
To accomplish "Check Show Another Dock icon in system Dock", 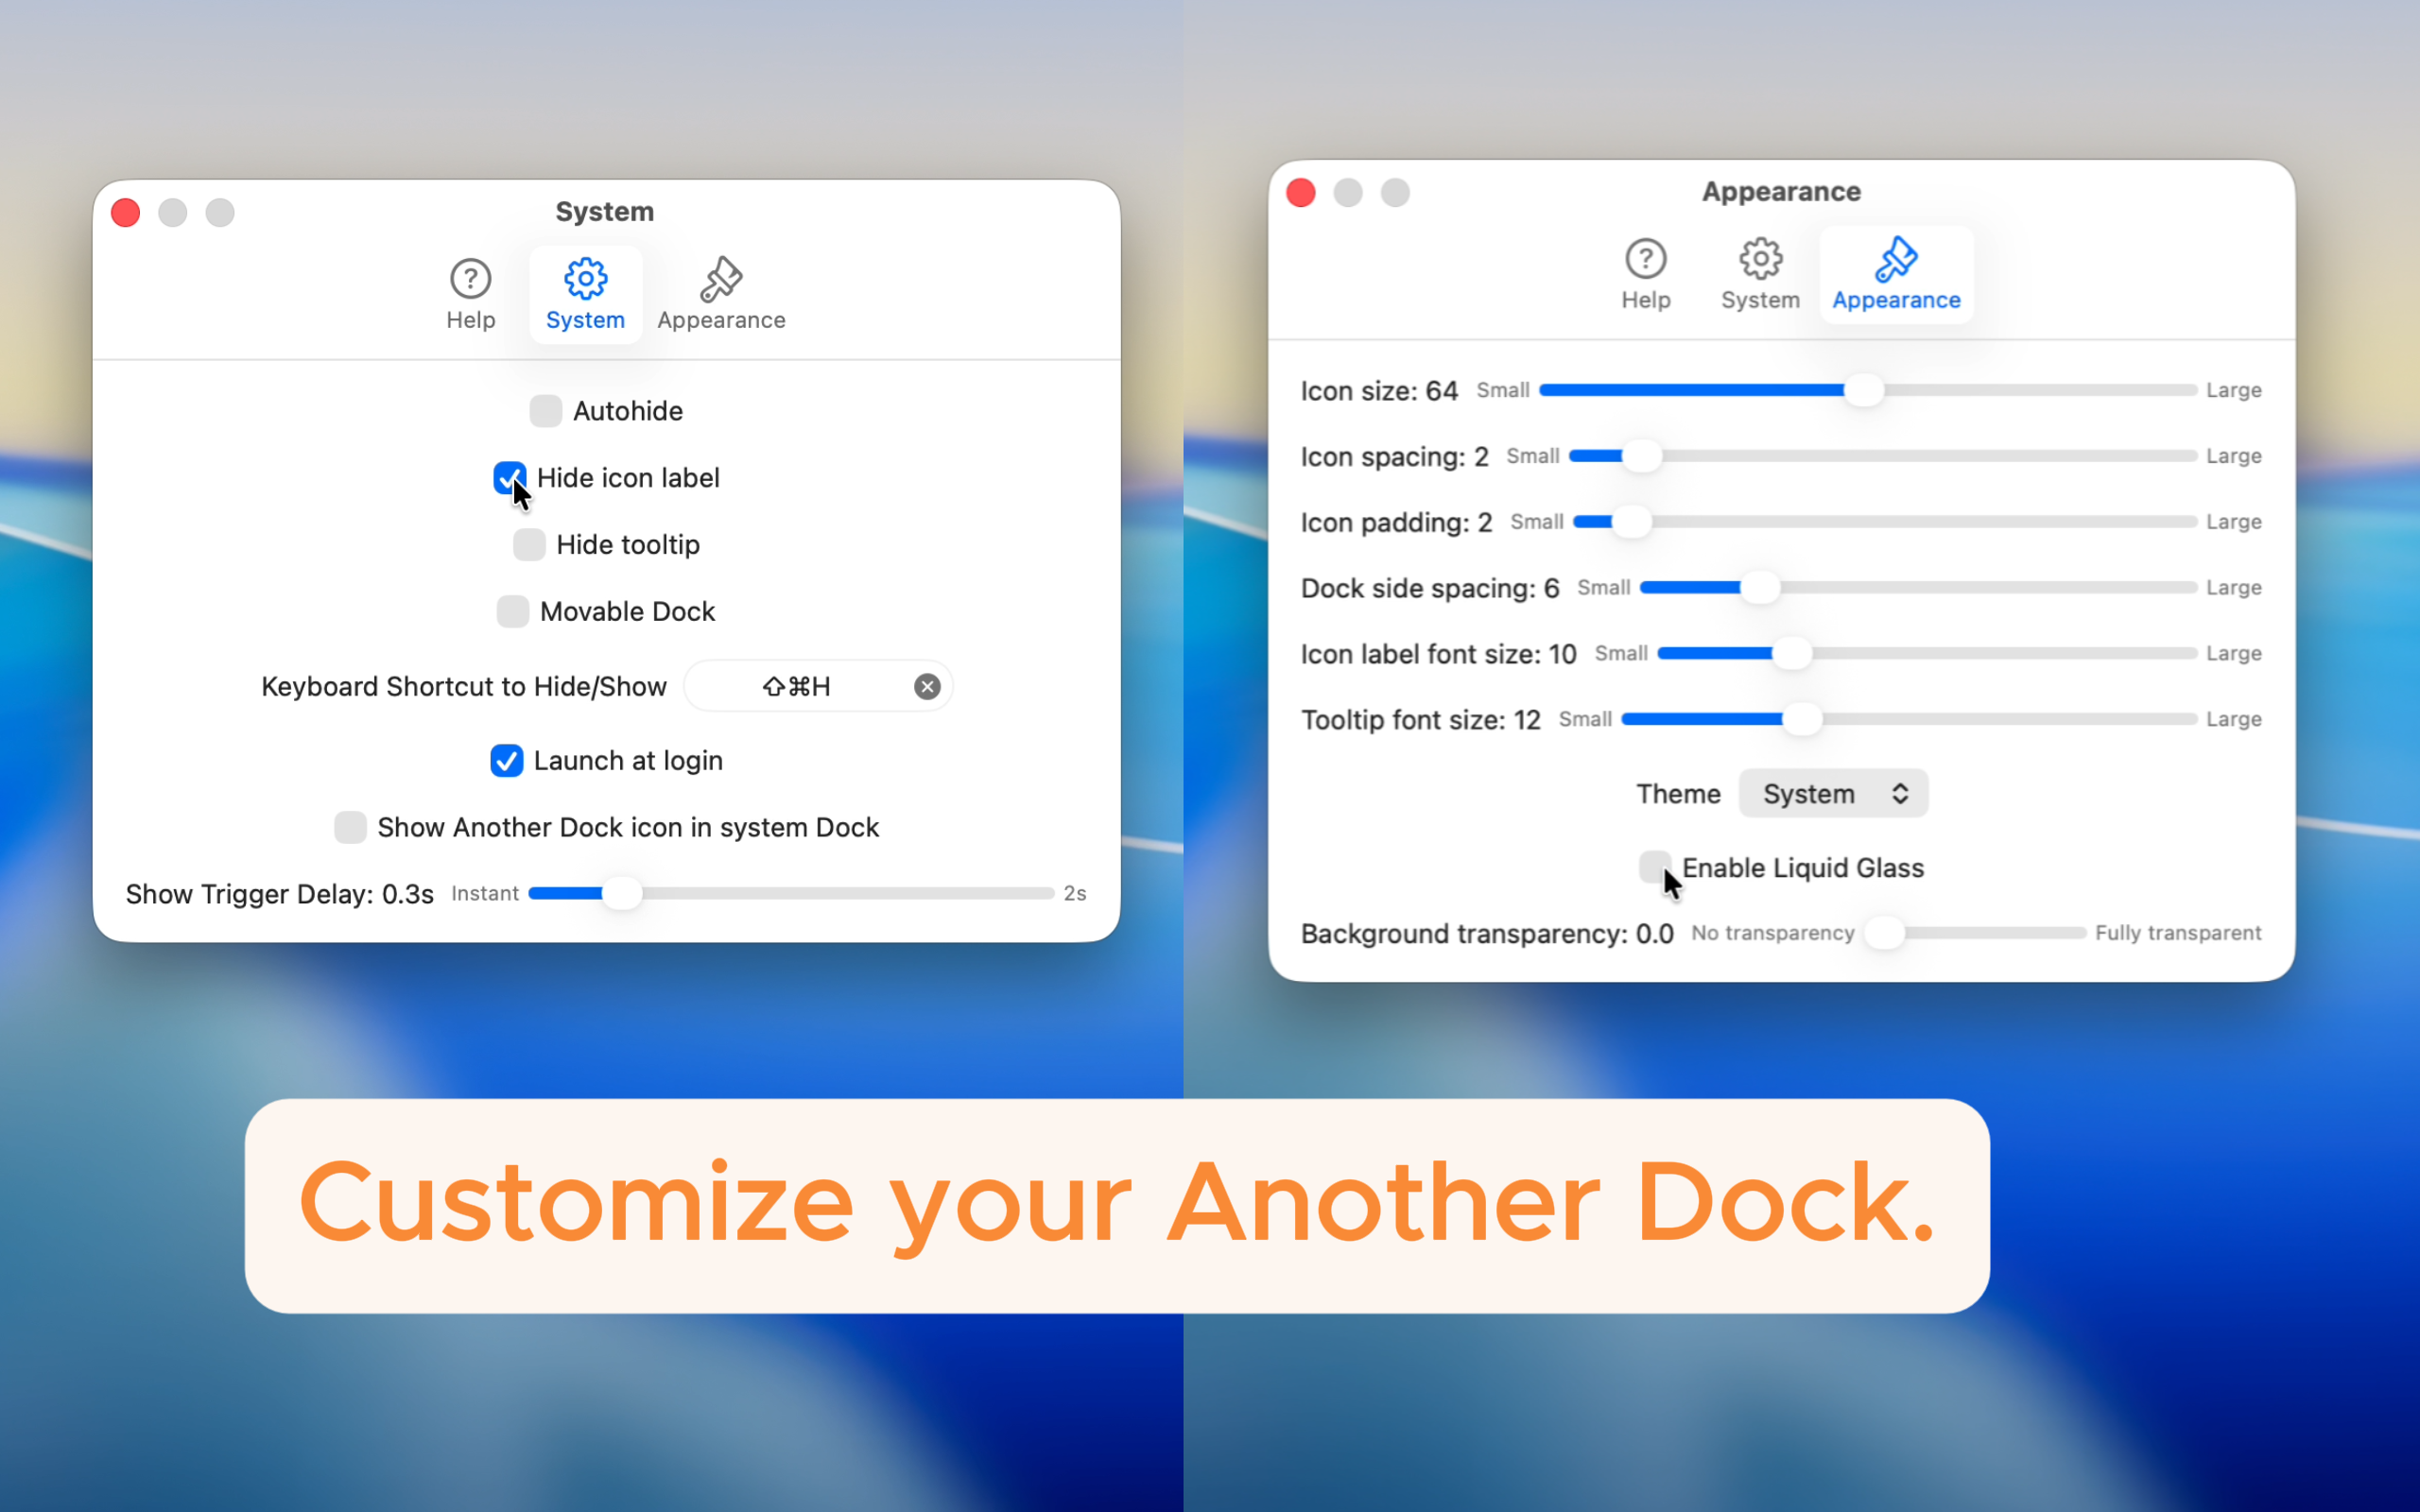I will [x=350, y=827].
